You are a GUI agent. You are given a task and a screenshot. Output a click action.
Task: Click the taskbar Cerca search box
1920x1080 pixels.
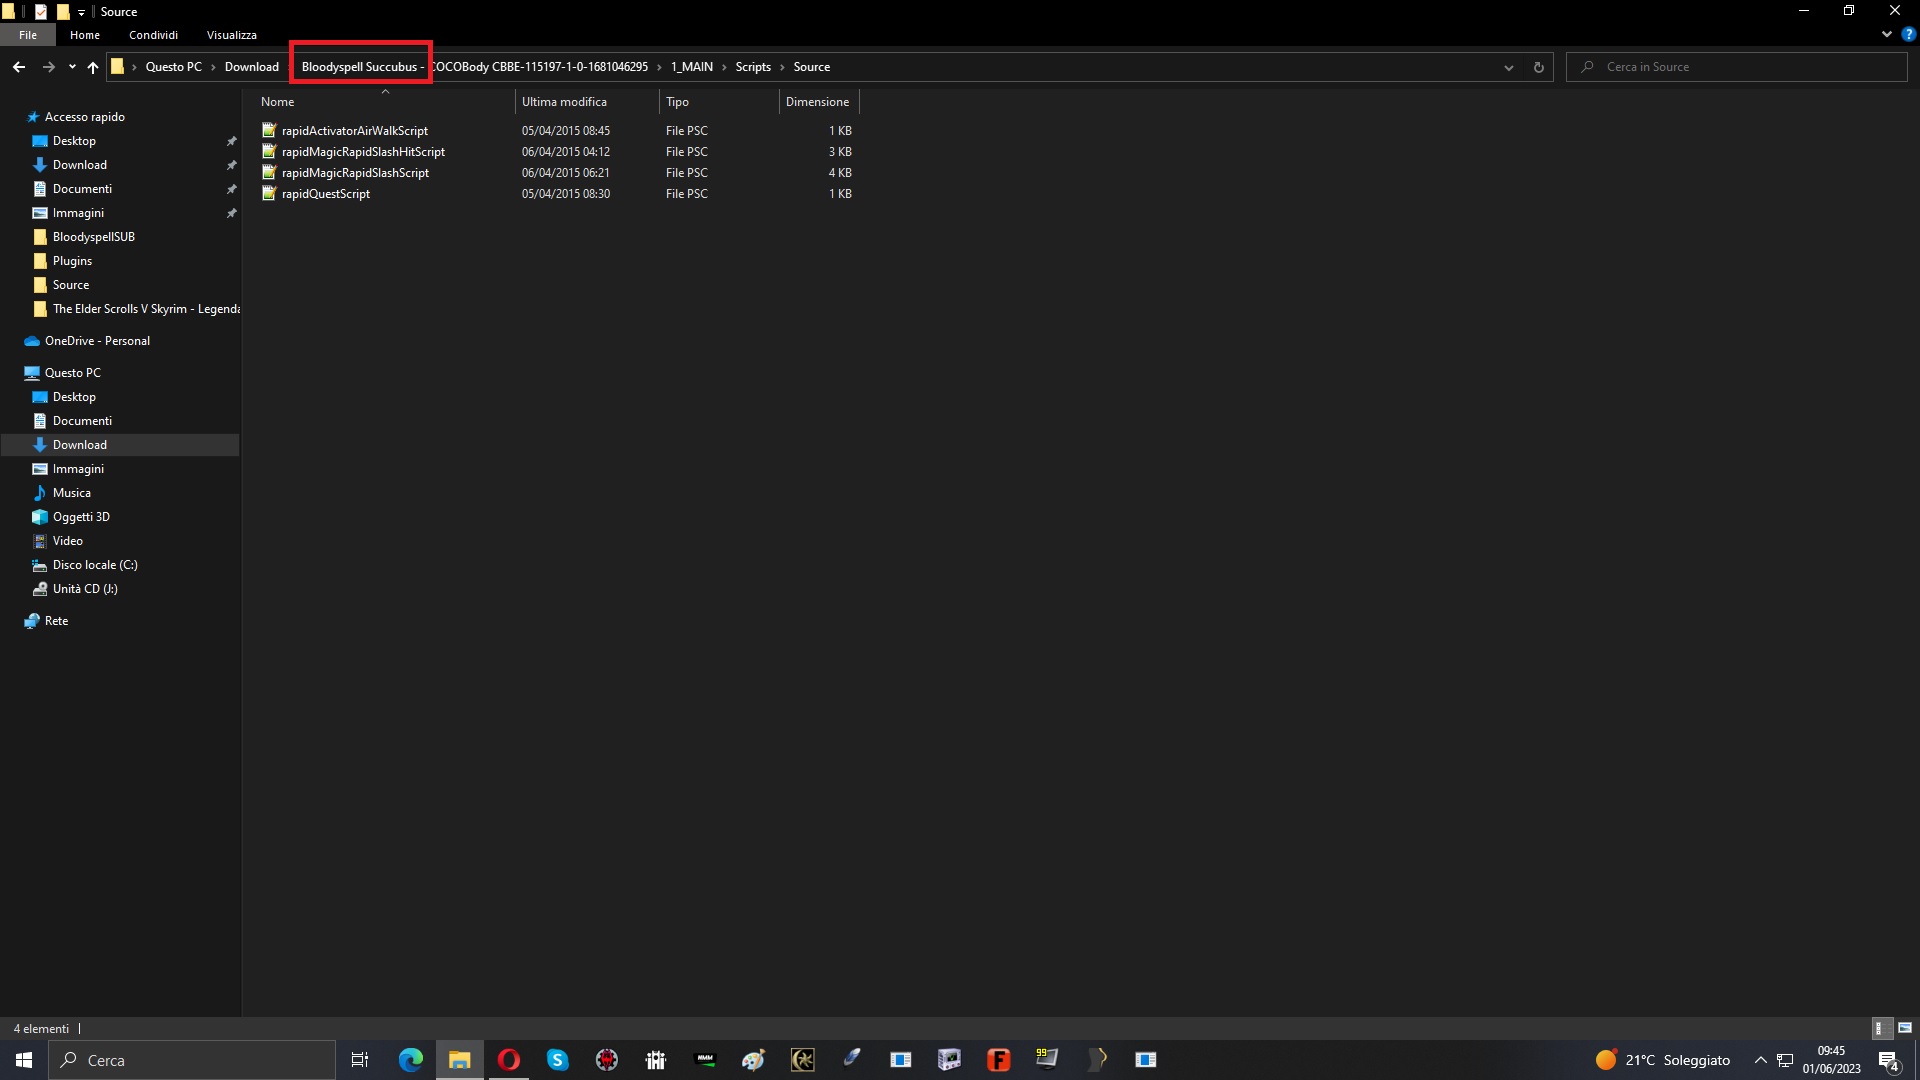[x=192, y=1060]
